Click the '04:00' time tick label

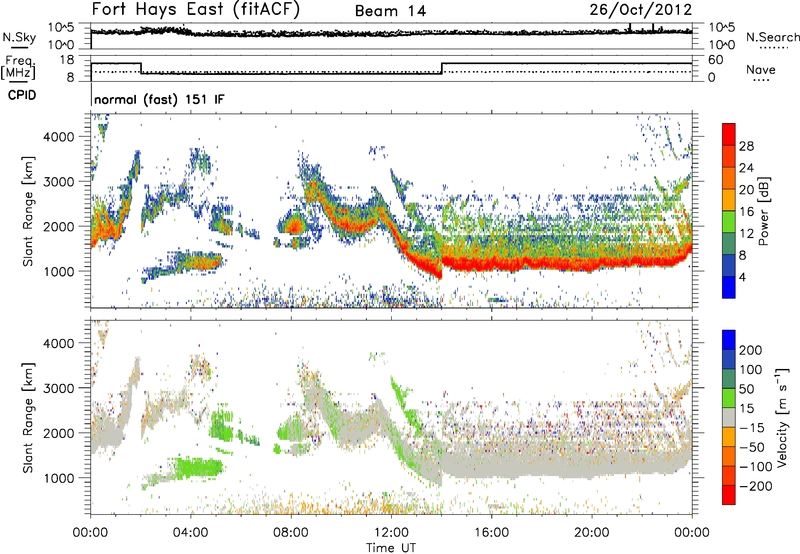tap(190, 533)
